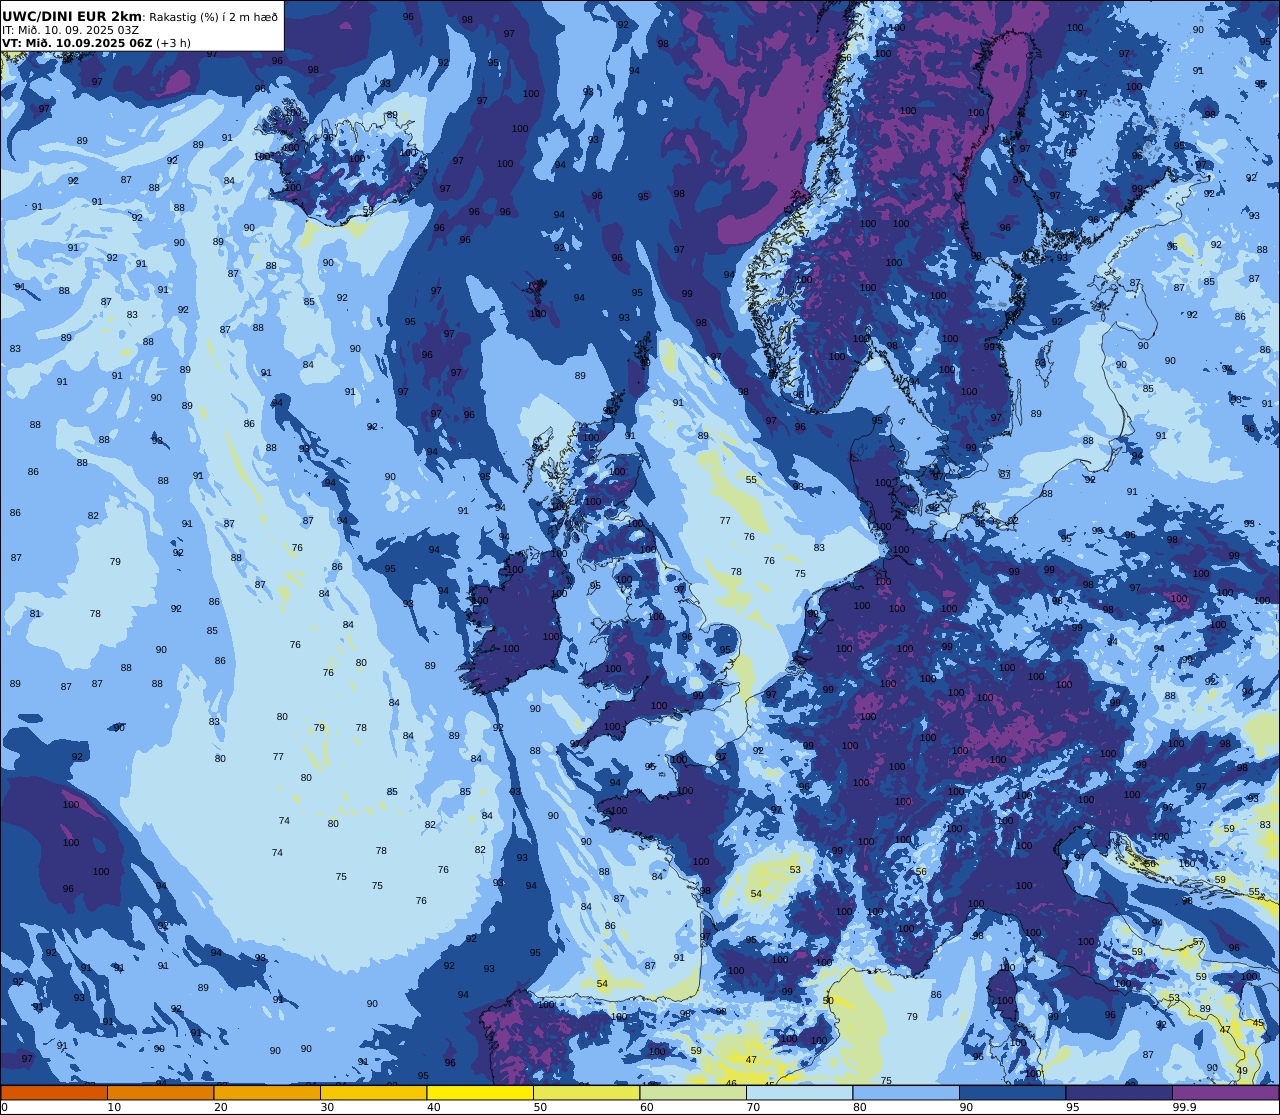Click the '40' tick label on the color scale
Viewport: 1280px width, 1115px height.
433,1107
